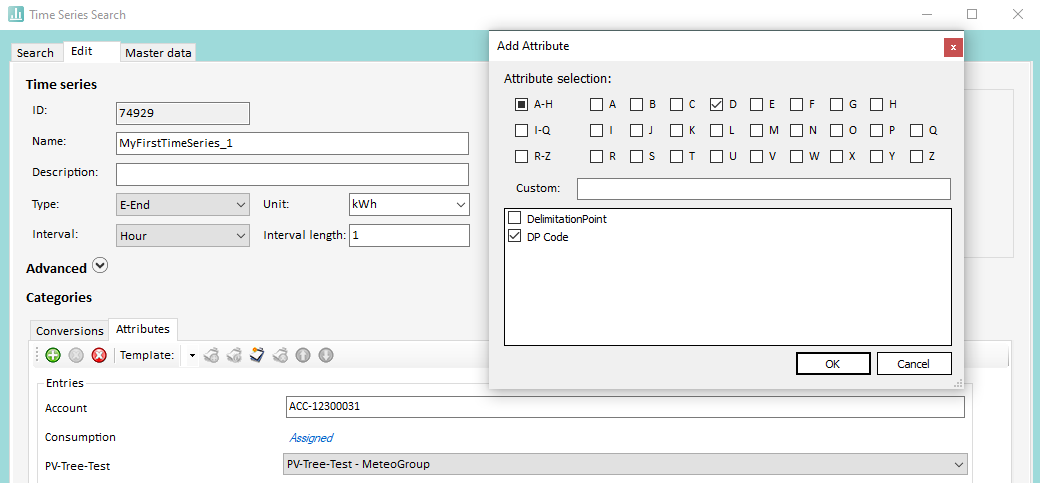Click the green add attribute icon
1040x483 pixels.
(53, 355)
